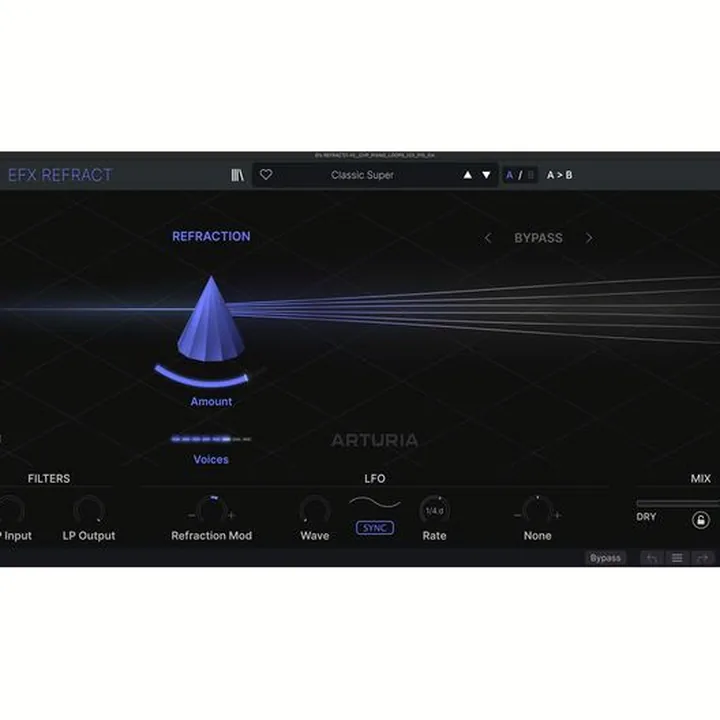
Task: Click the Rate knob showing 1/4 d
Action: click(434, 510)
